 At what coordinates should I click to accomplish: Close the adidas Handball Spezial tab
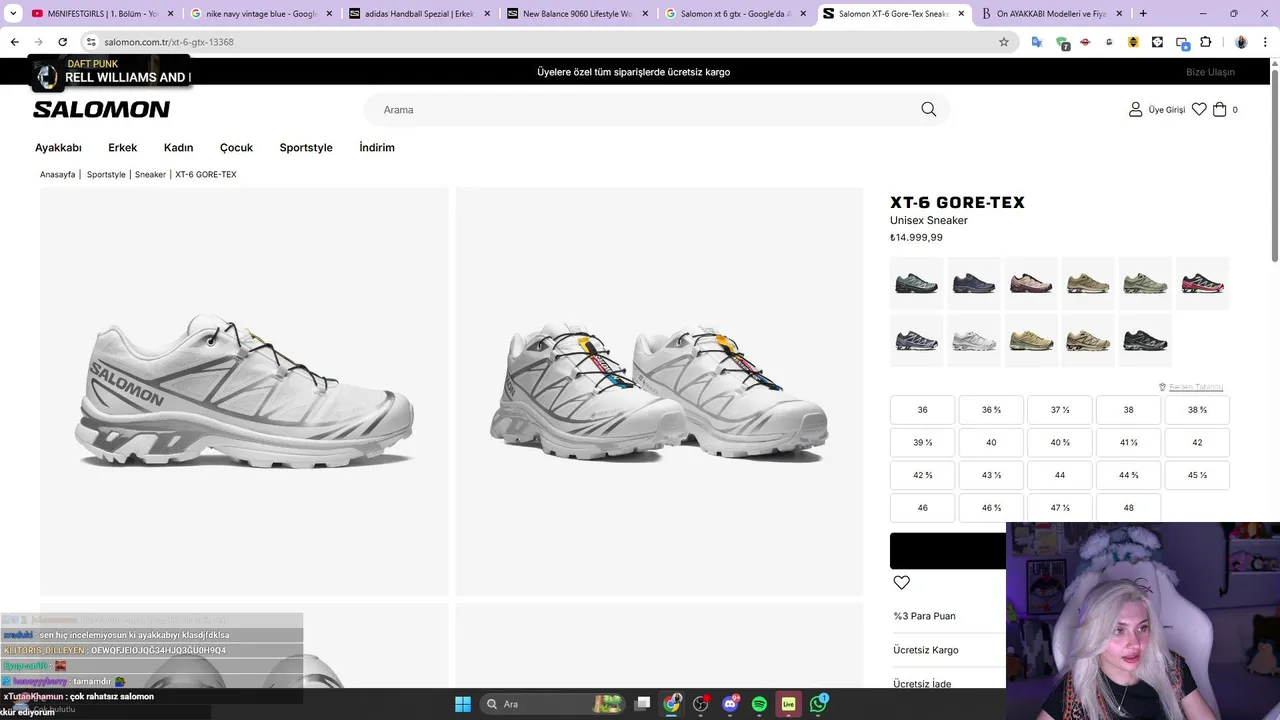click(487, 14)
